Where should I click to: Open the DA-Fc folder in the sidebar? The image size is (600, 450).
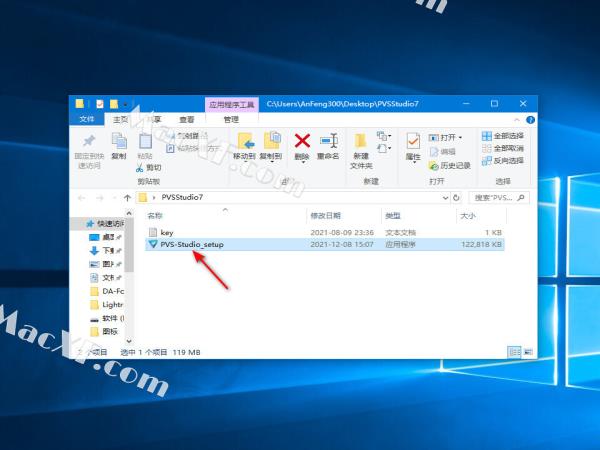click(107, 291)
